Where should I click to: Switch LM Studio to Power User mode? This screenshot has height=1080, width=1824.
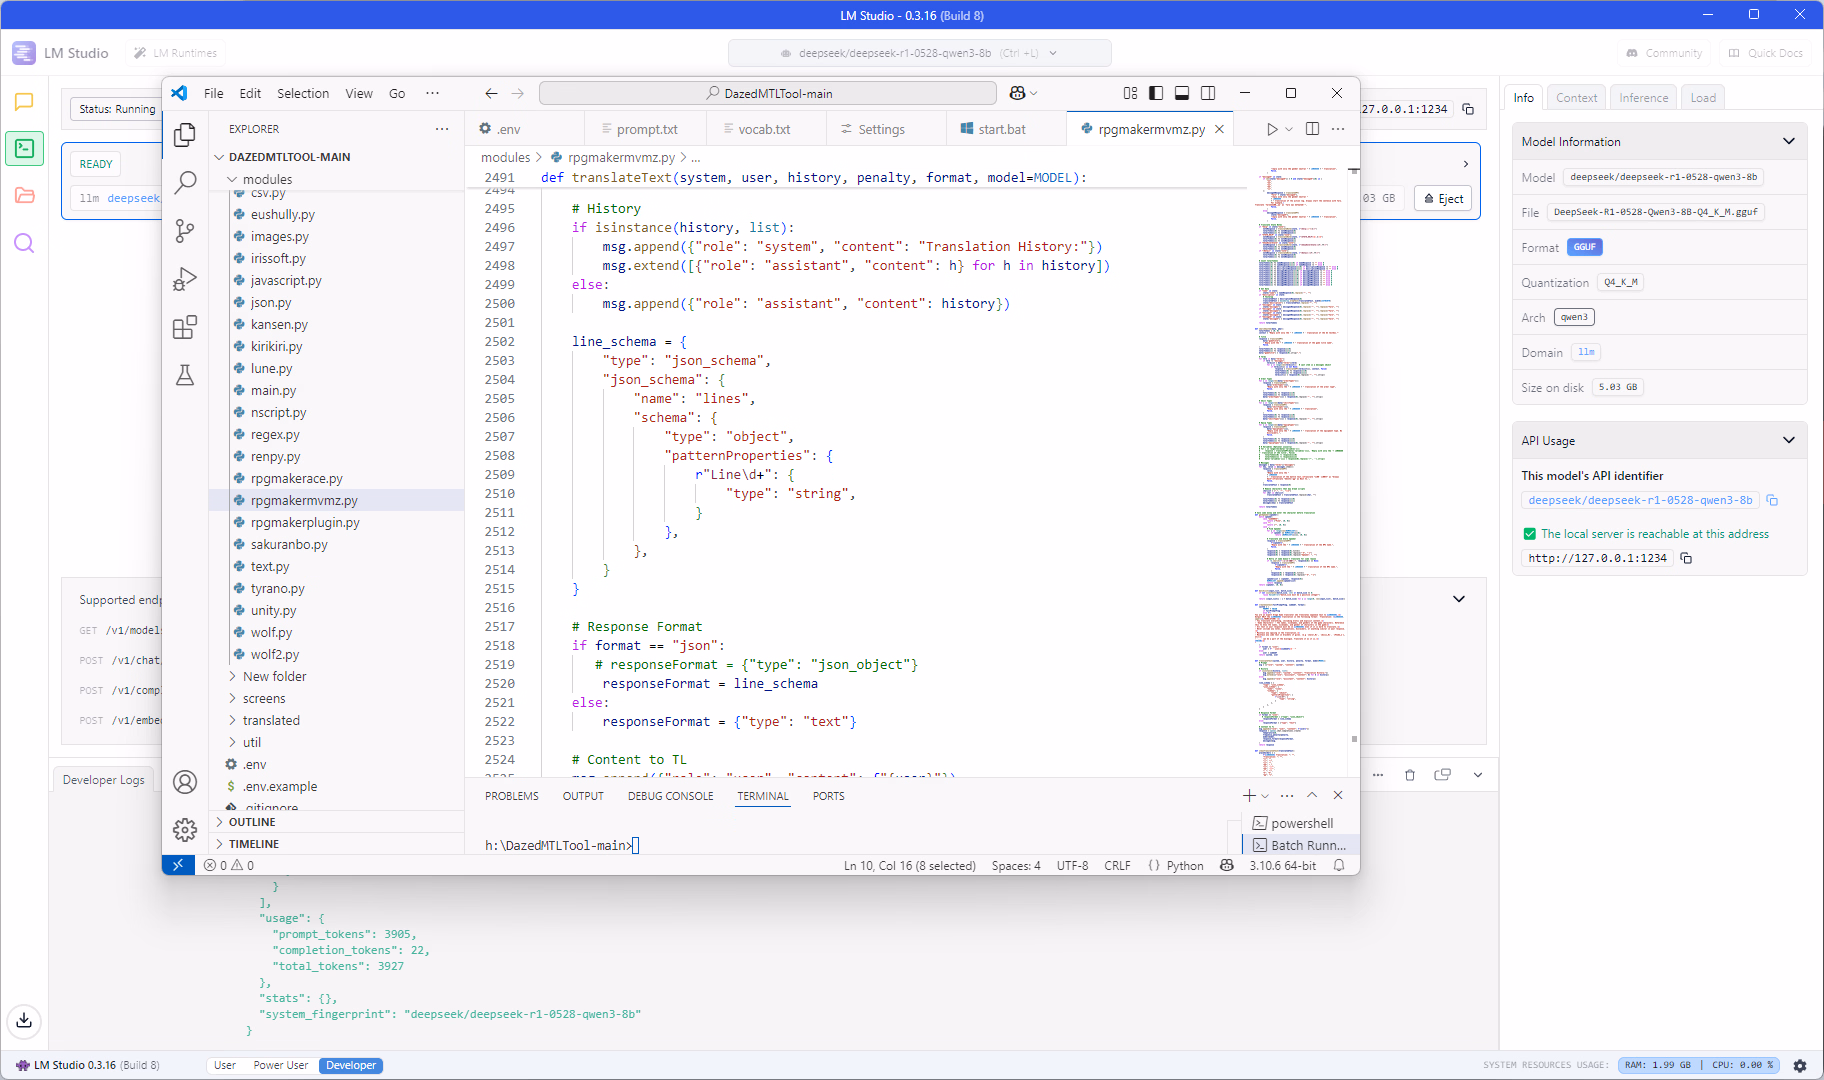(x=281, y=1065)
